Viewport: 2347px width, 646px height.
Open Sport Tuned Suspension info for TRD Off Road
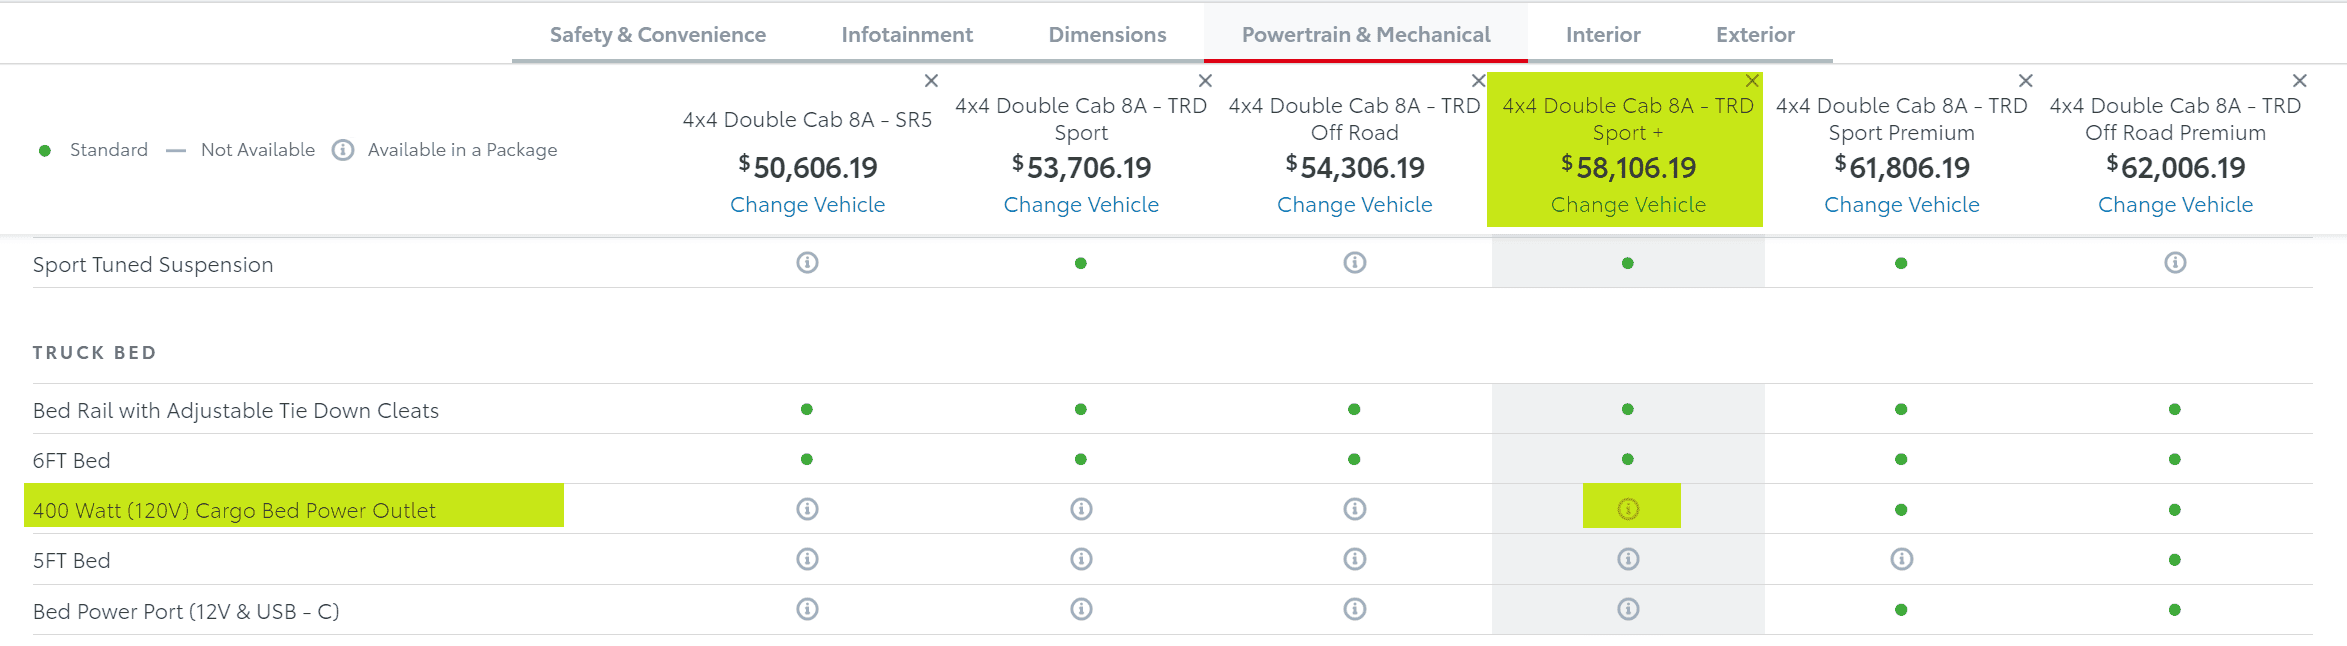[x=1355, y=263]
